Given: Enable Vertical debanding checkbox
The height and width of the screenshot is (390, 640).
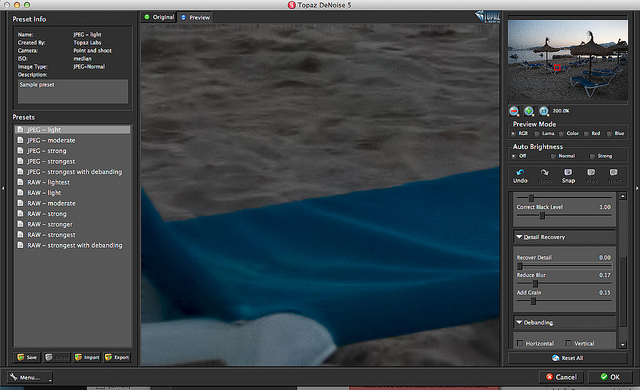Looking at the screenshot, I should (x=568, y=343).
